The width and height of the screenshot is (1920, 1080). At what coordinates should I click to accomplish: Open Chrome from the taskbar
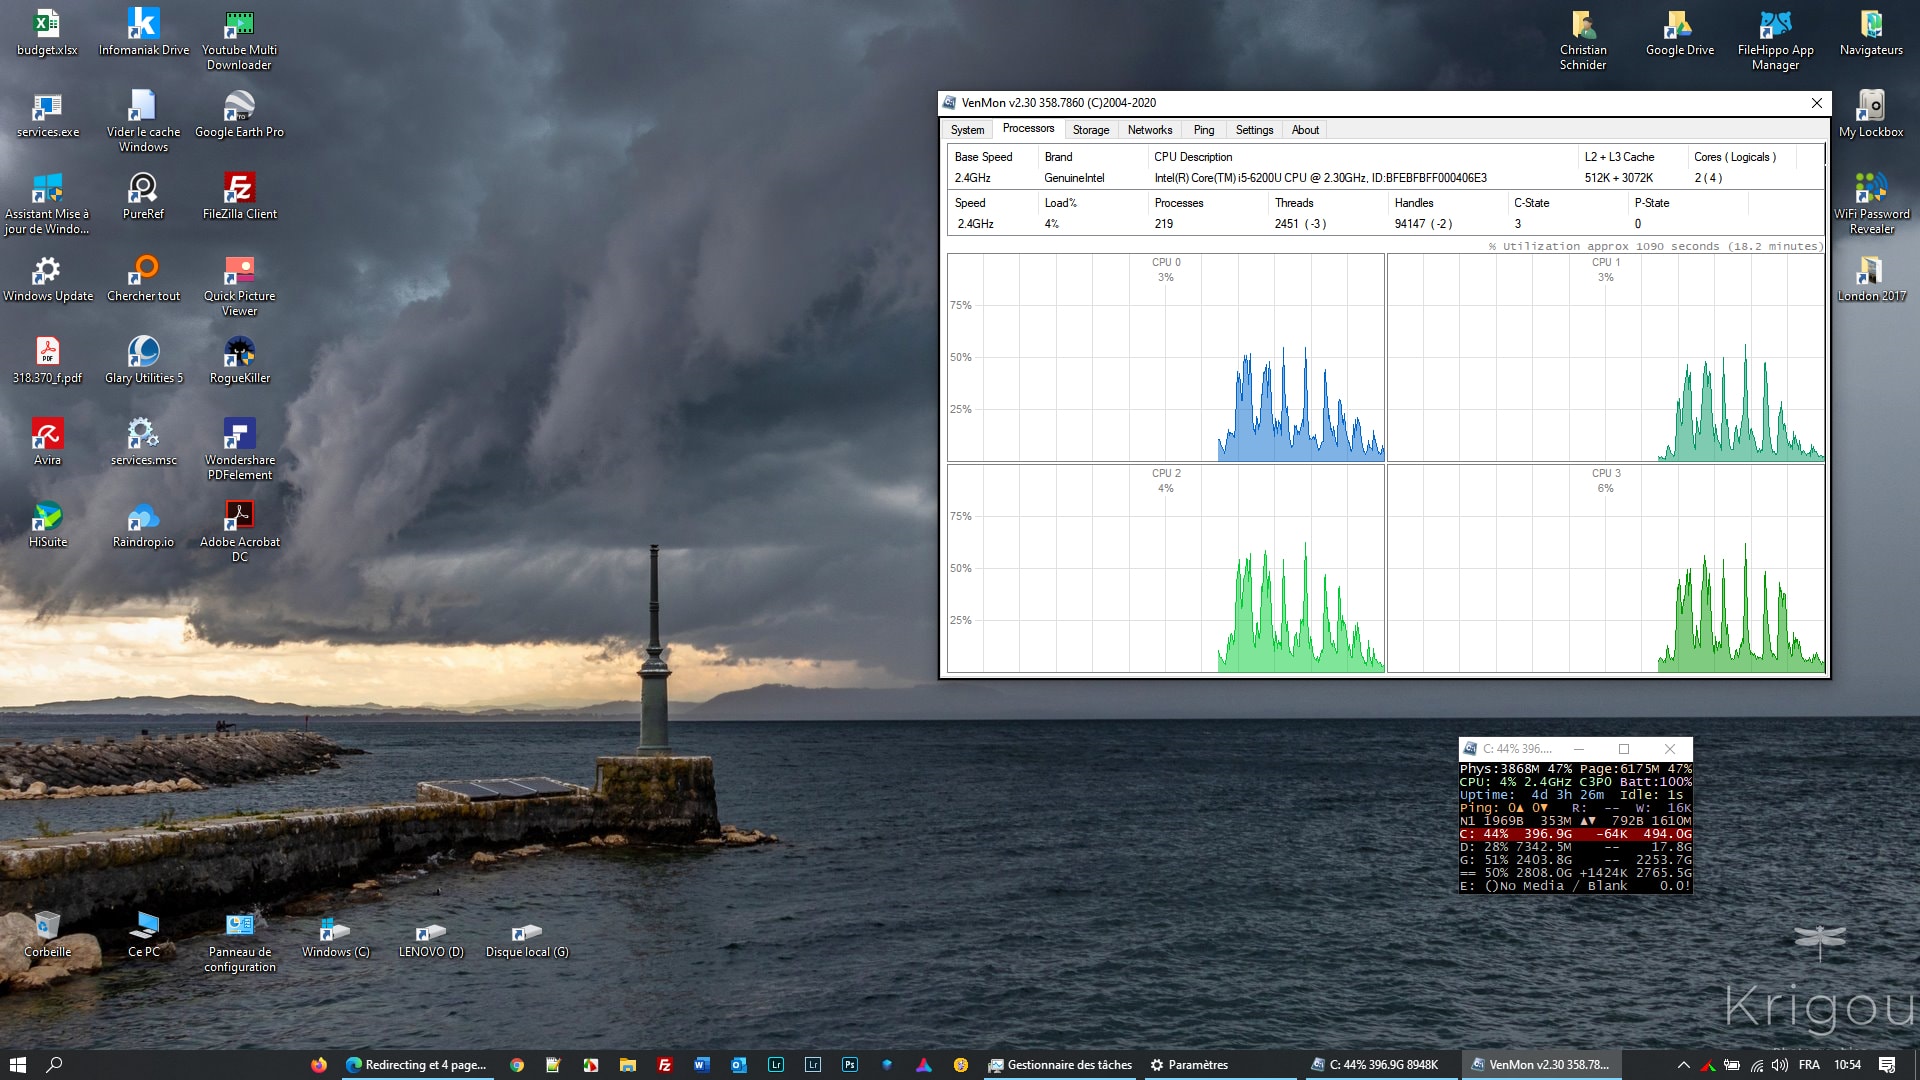(x=516, y=1065)
